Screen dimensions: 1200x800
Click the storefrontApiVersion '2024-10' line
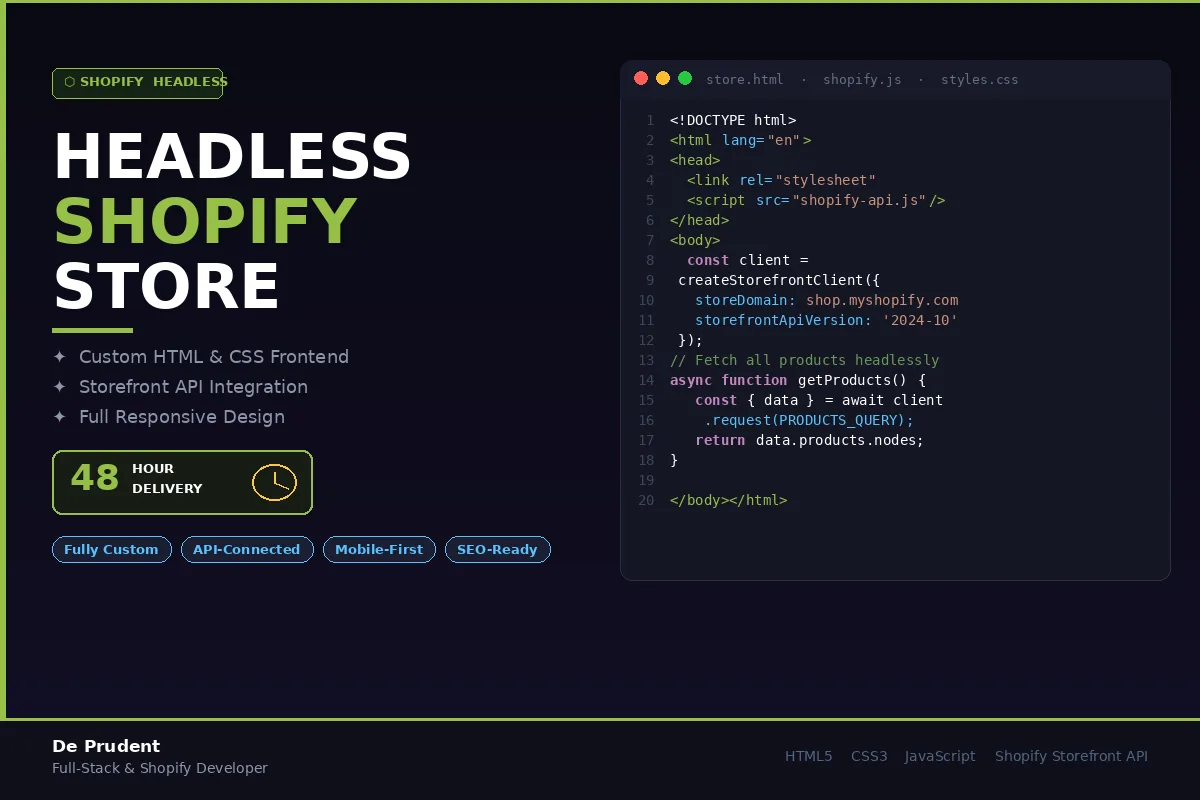click(x=827, y=320)
